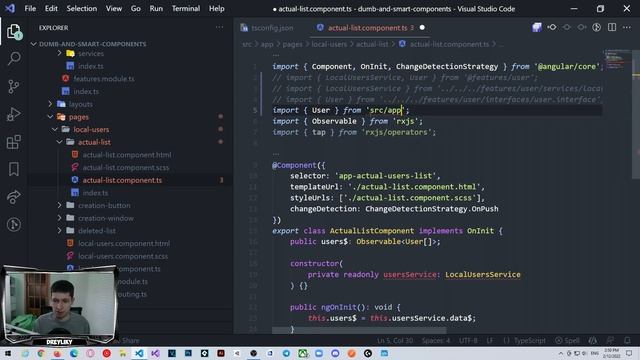Click the Ln 5, Col 30 status item
The image size is (640, 360).
[395, 340]
